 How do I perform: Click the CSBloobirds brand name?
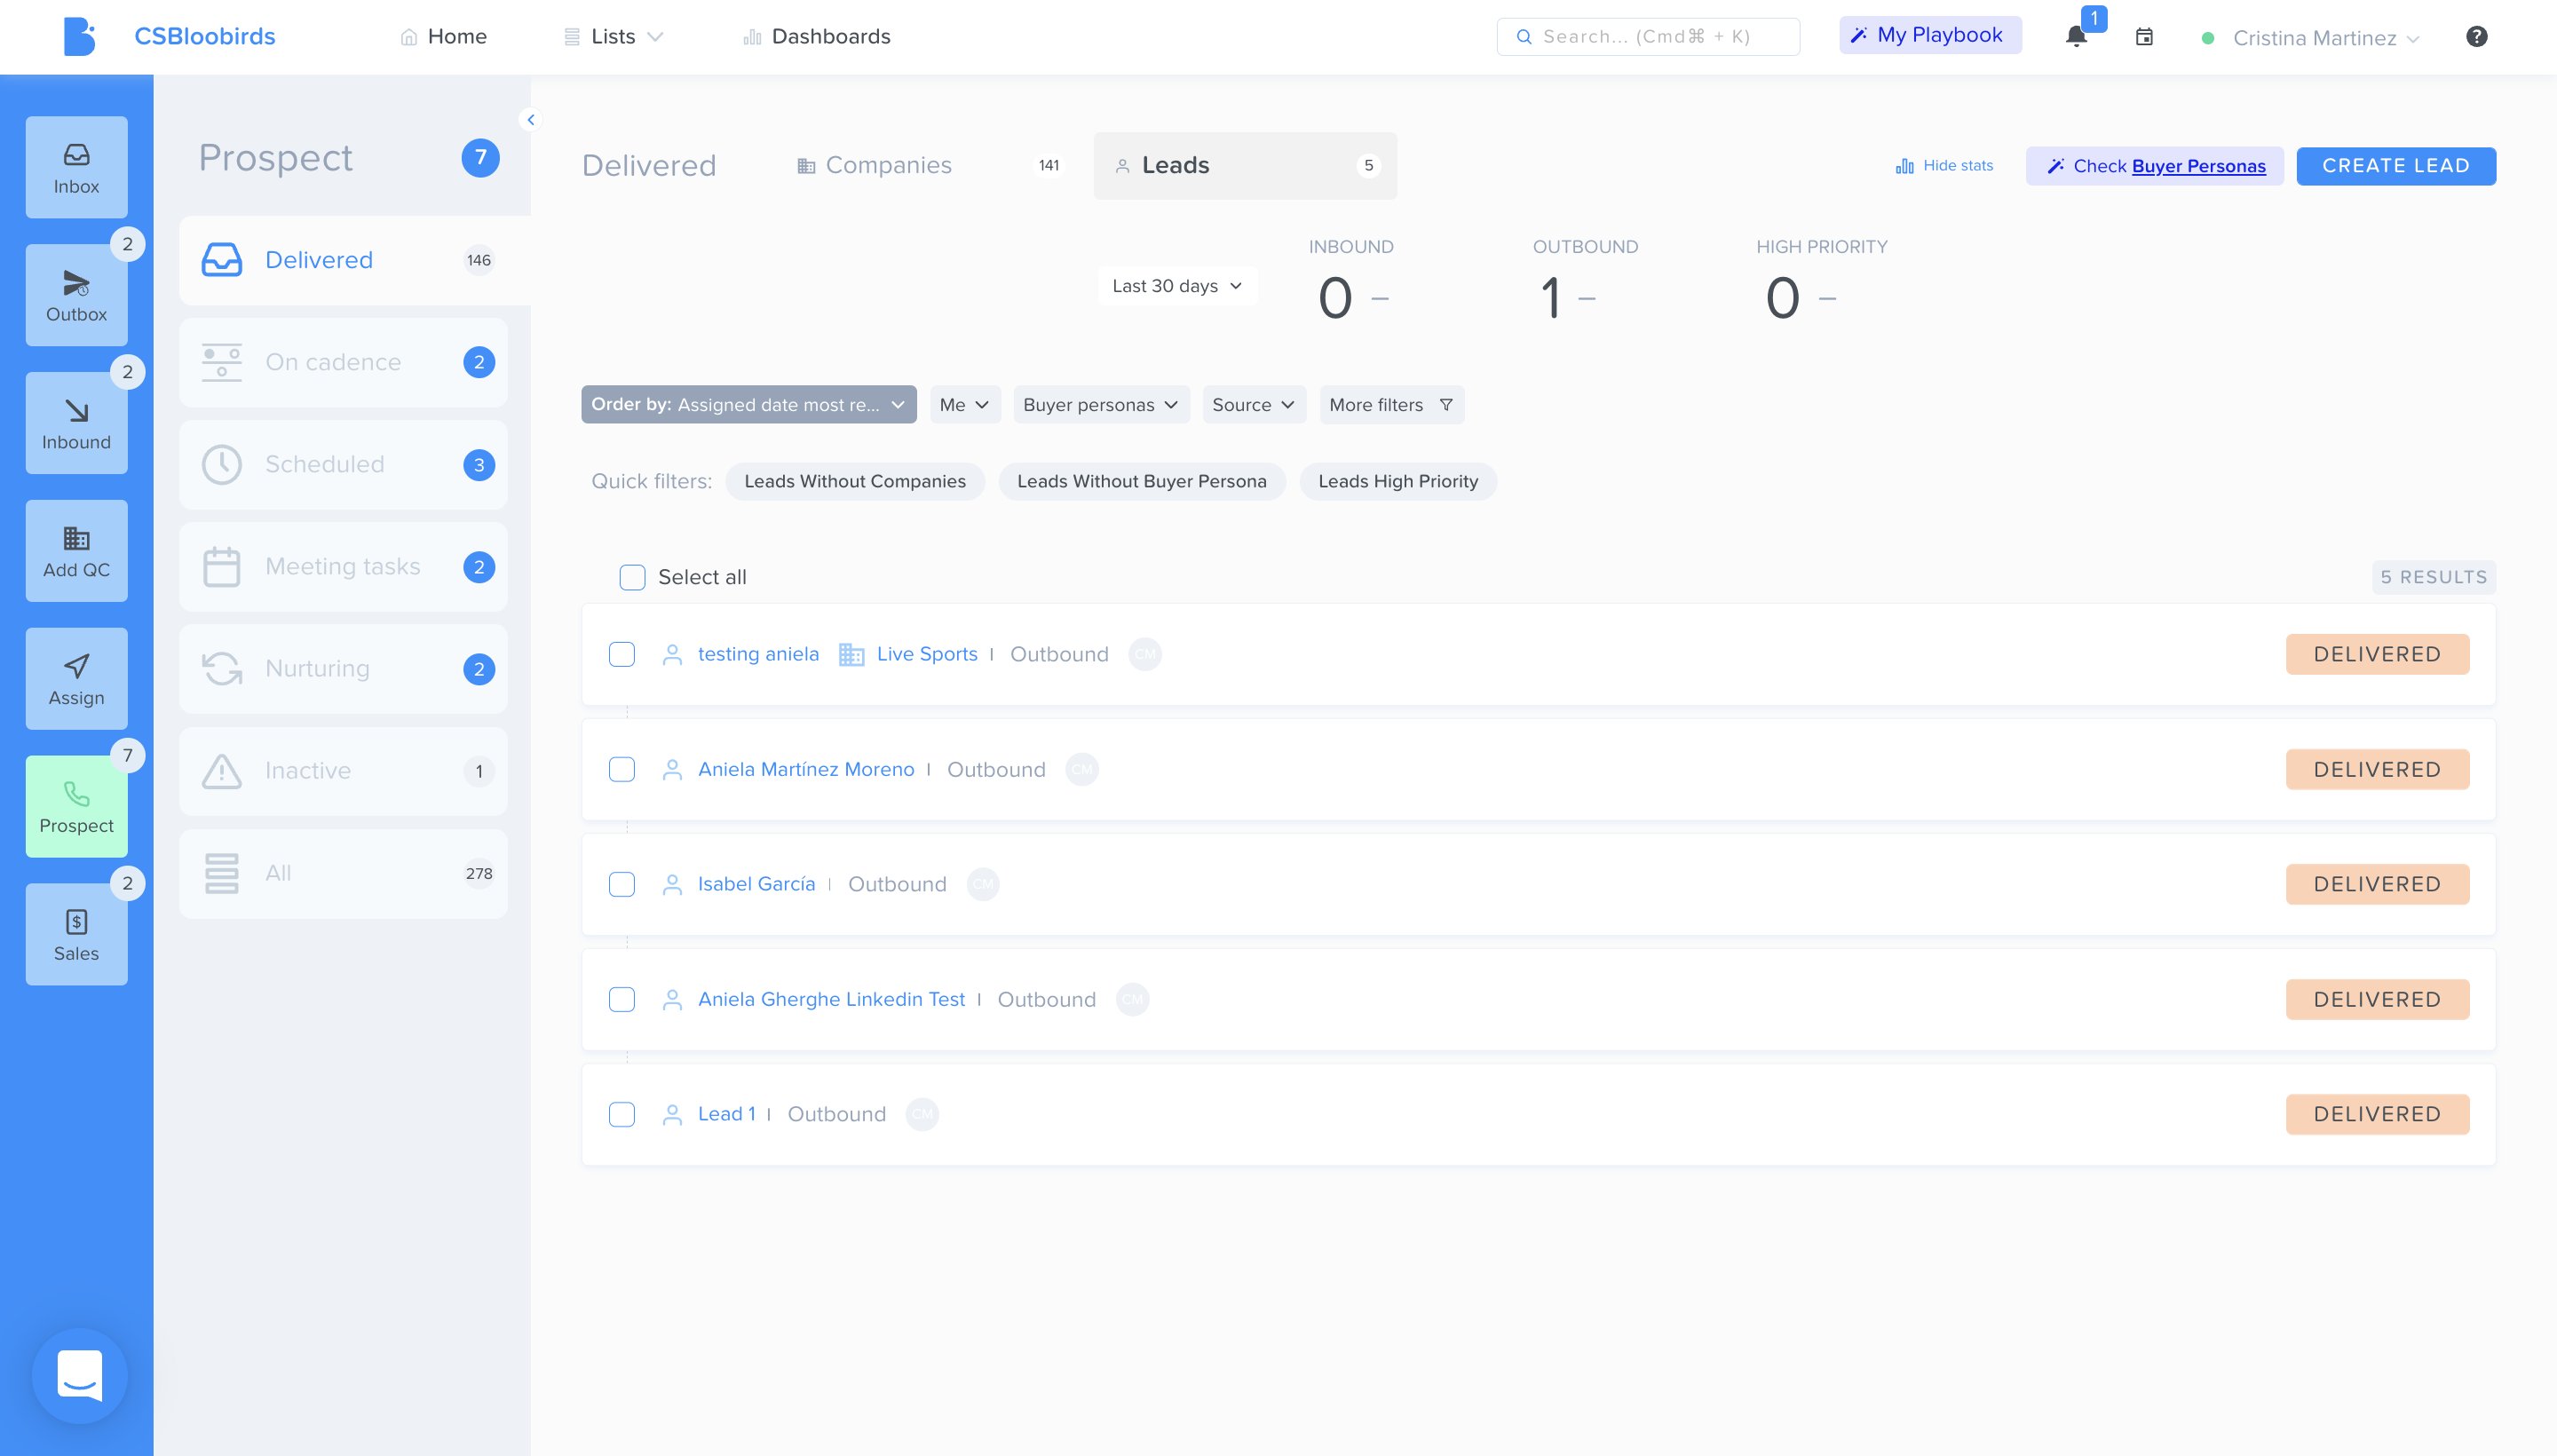click(x=205, y=37)
